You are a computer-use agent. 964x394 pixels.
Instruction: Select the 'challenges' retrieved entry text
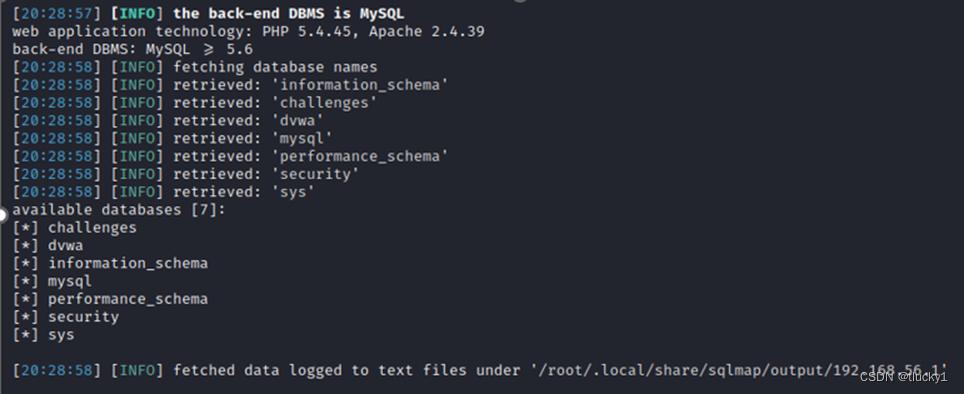coord(328,103)
